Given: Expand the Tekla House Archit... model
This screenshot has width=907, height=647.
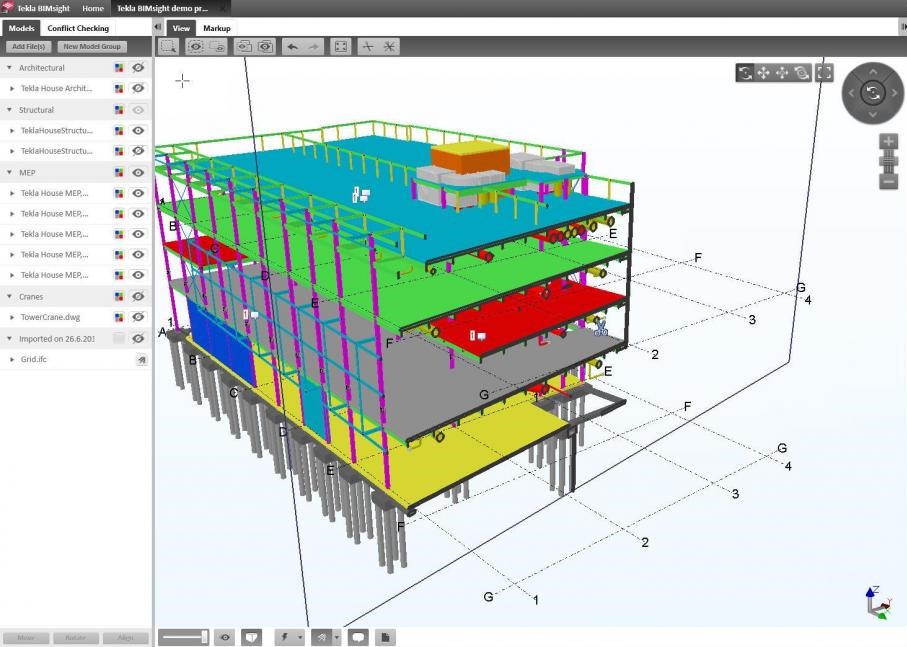Looking at the screenshot, I should (x=12, y=88).
